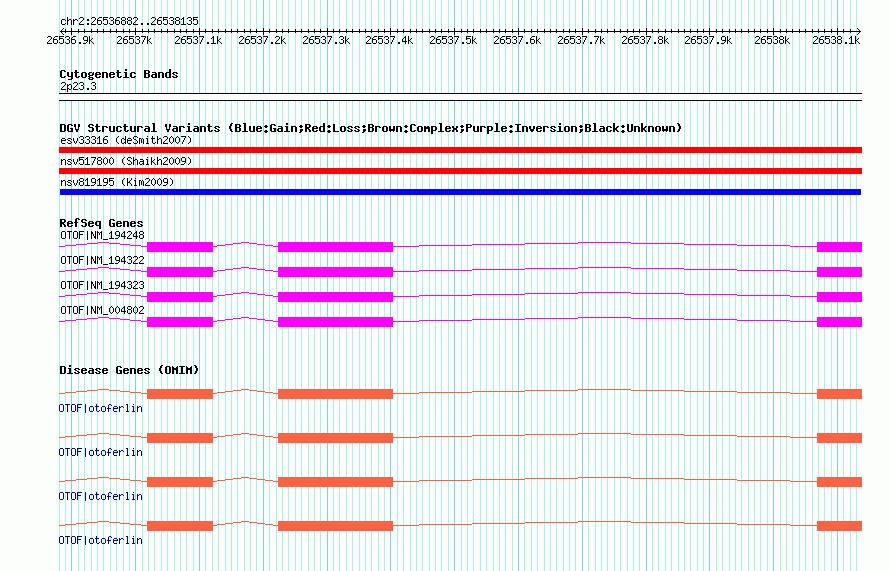Click the blue gain bar for nsv819195

(x=460, y=192)
